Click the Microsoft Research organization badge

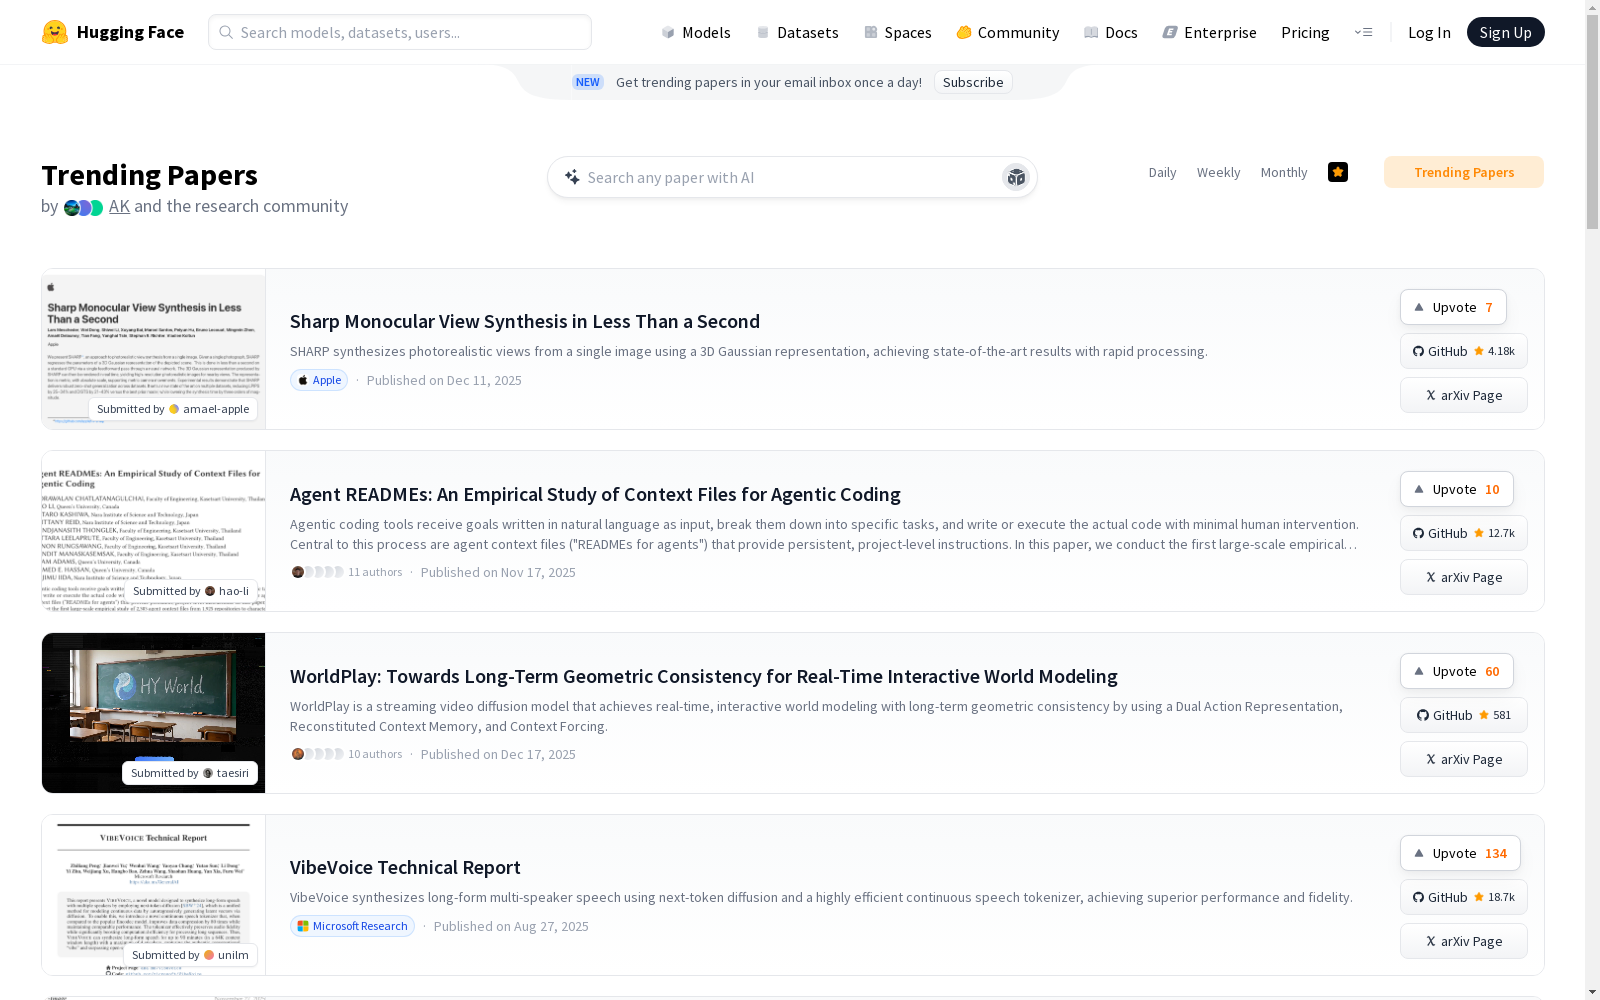[x=352, y=926]
